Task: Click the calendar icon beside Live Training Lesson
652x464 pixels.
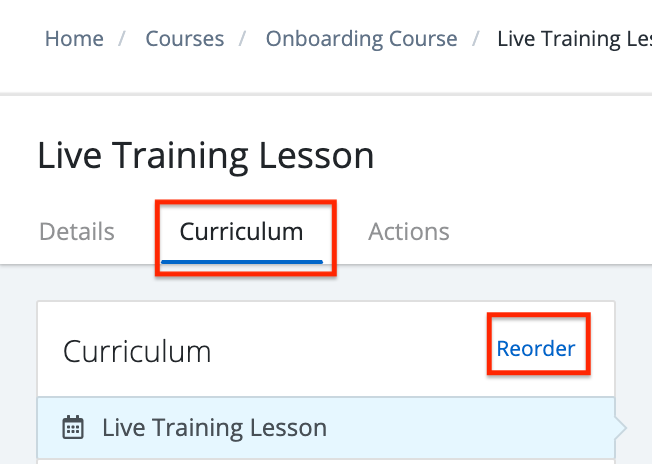Action: pos(73,427)
